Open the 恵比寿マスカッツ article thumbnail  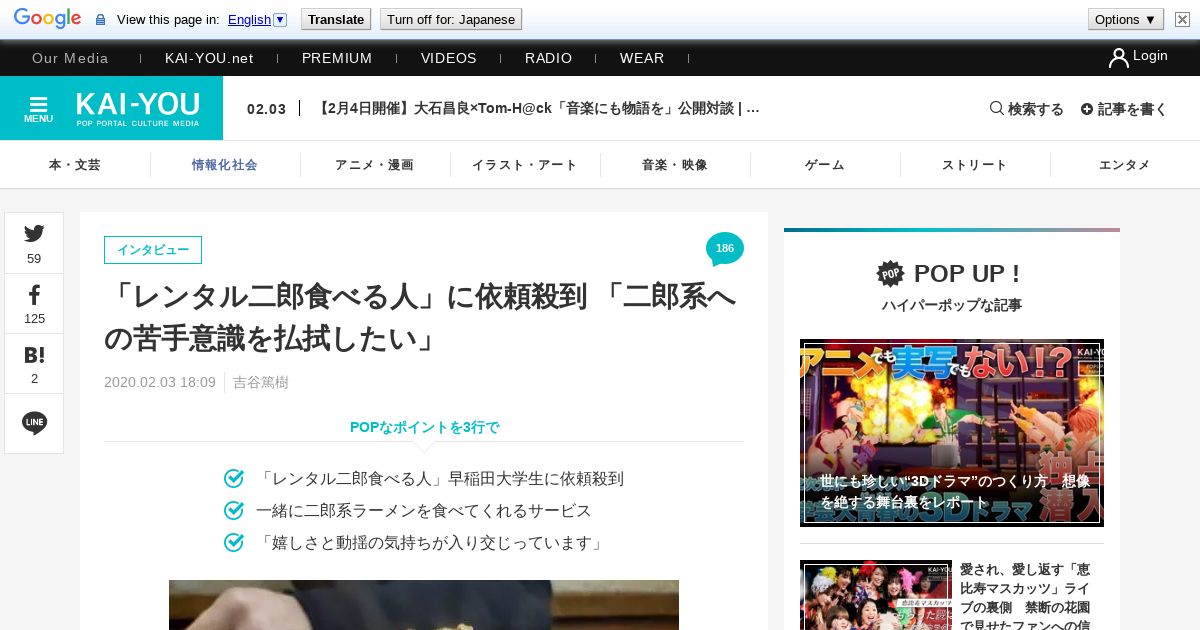[x=876, y=595]
